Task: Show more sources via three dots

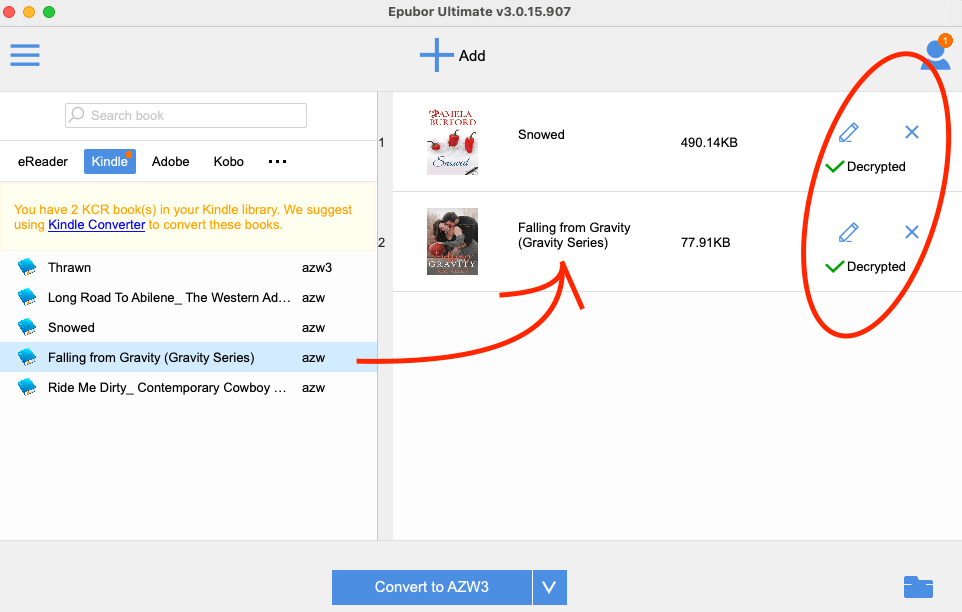Action: click(277, 162)
